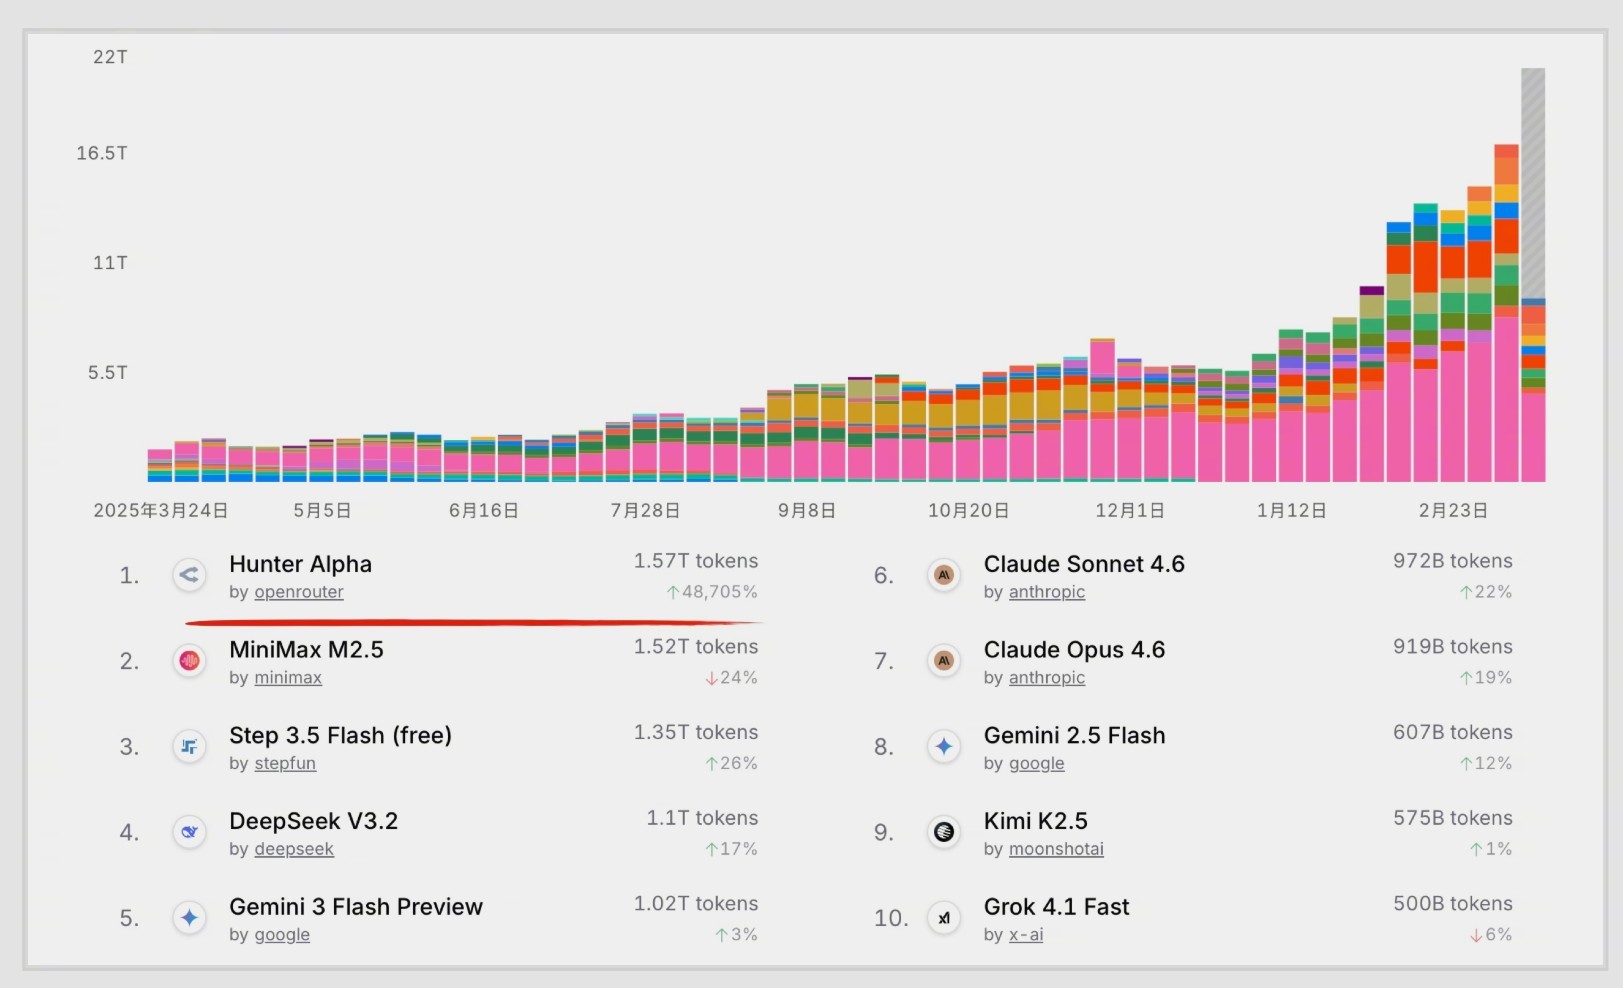This screenshot has width=1623, height=988.
Task: Click the "2月23日" axis date
Action: pos(1453,511)
